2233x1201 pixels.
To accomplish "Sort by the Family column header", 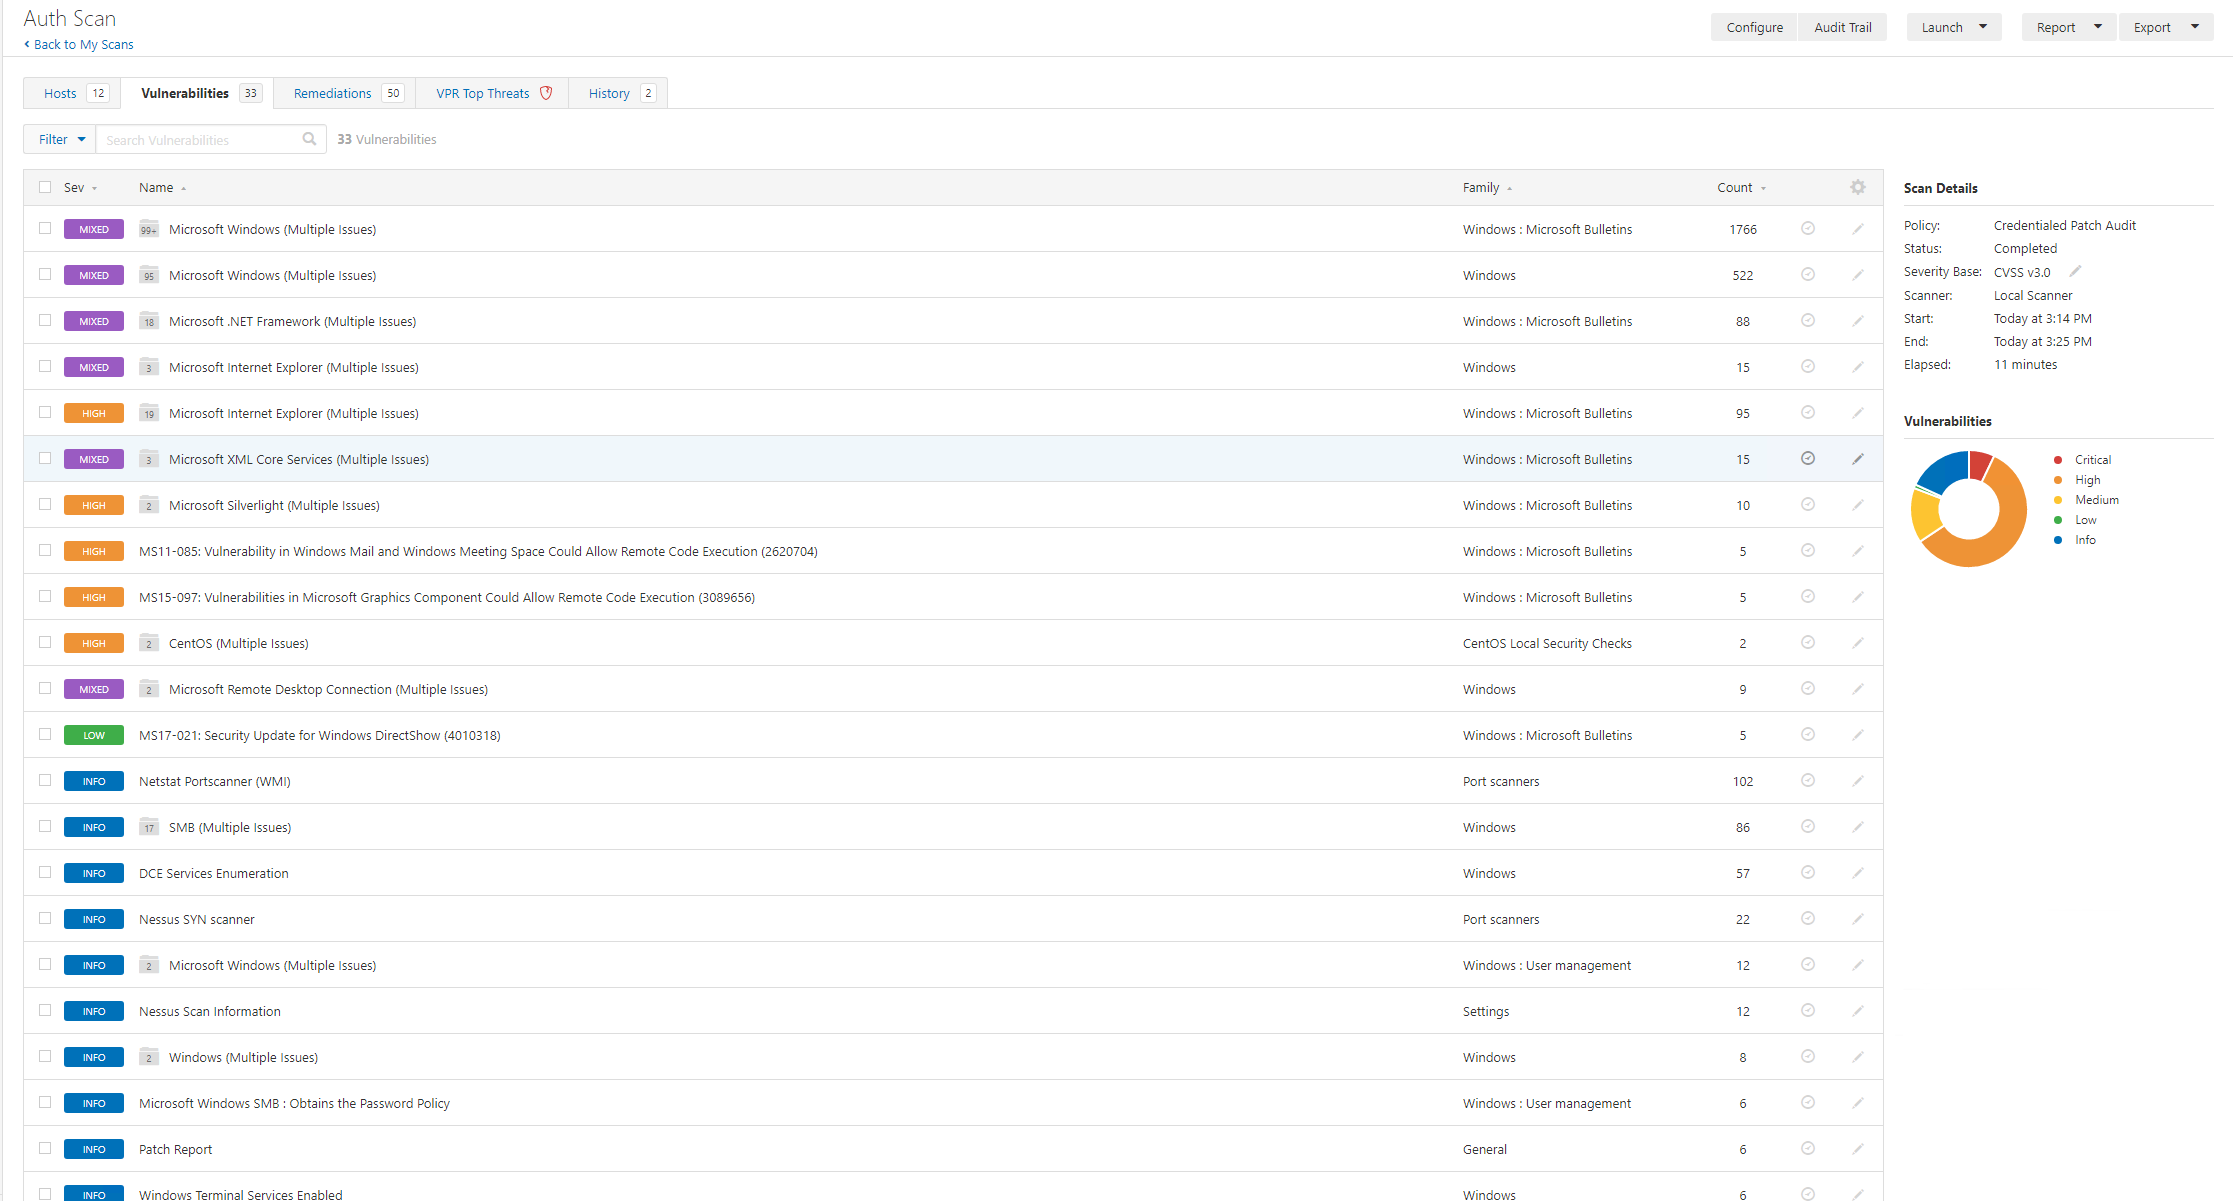I will 1487,187.
